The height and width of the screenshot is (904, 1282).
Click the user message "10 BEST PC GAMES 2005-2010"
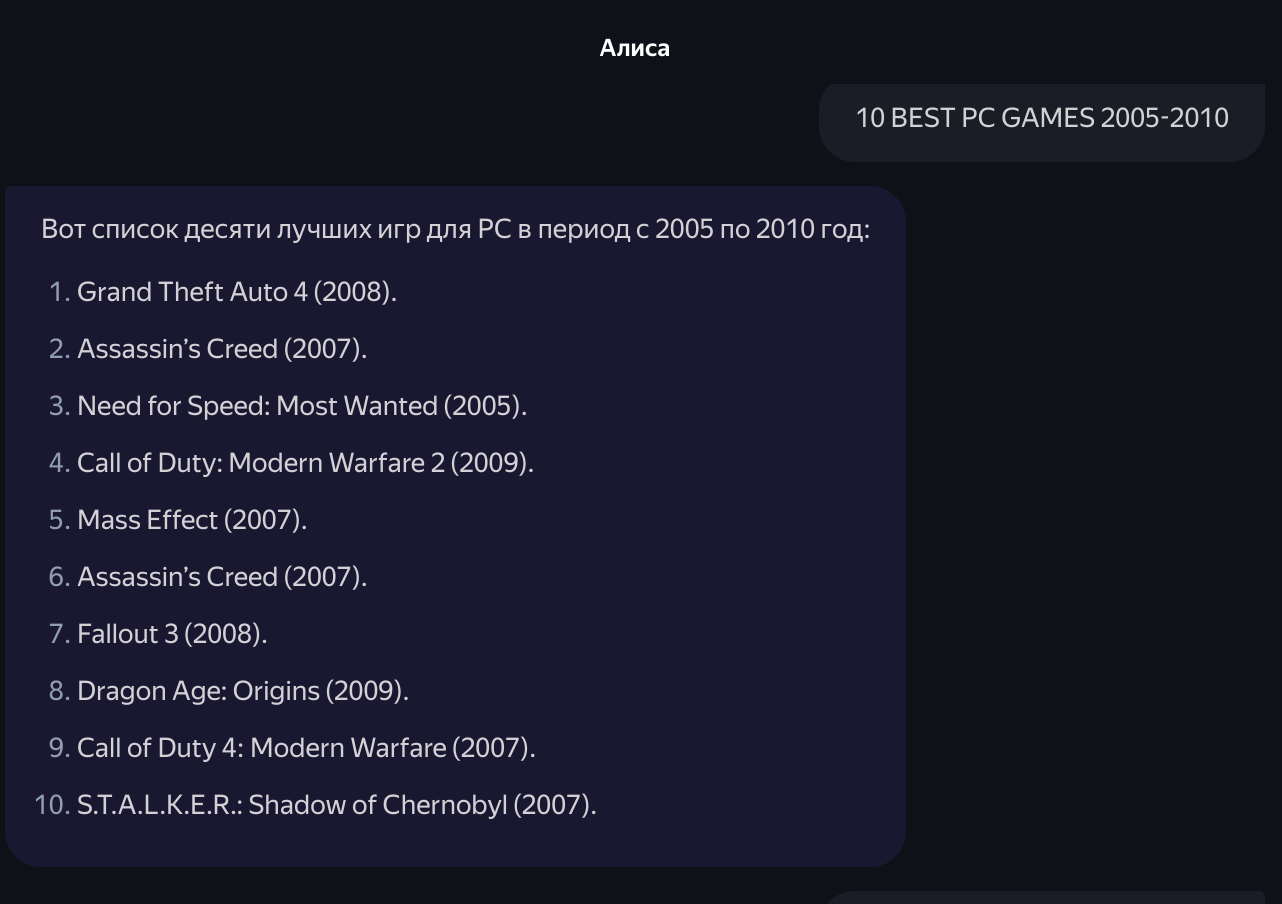pos(1041,118)
